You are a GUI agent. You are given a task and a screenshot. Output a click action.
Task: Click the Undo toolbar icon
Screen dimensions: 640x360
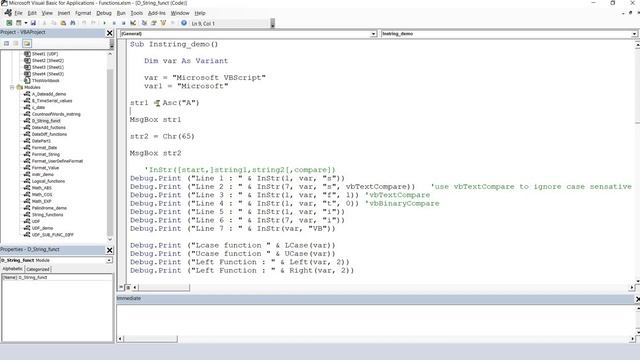tap(84, 23)
